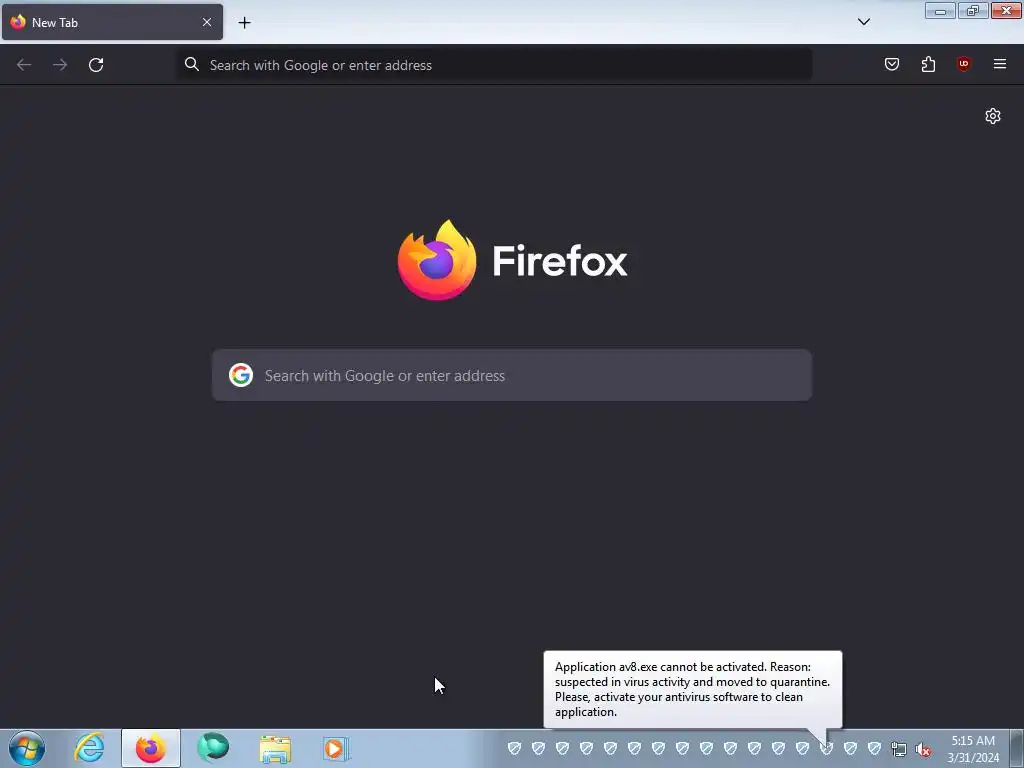This screenshot has height=768, width=1024.
Task: Open the Firefox hamburger application menu
Action: click(1000, 64)
